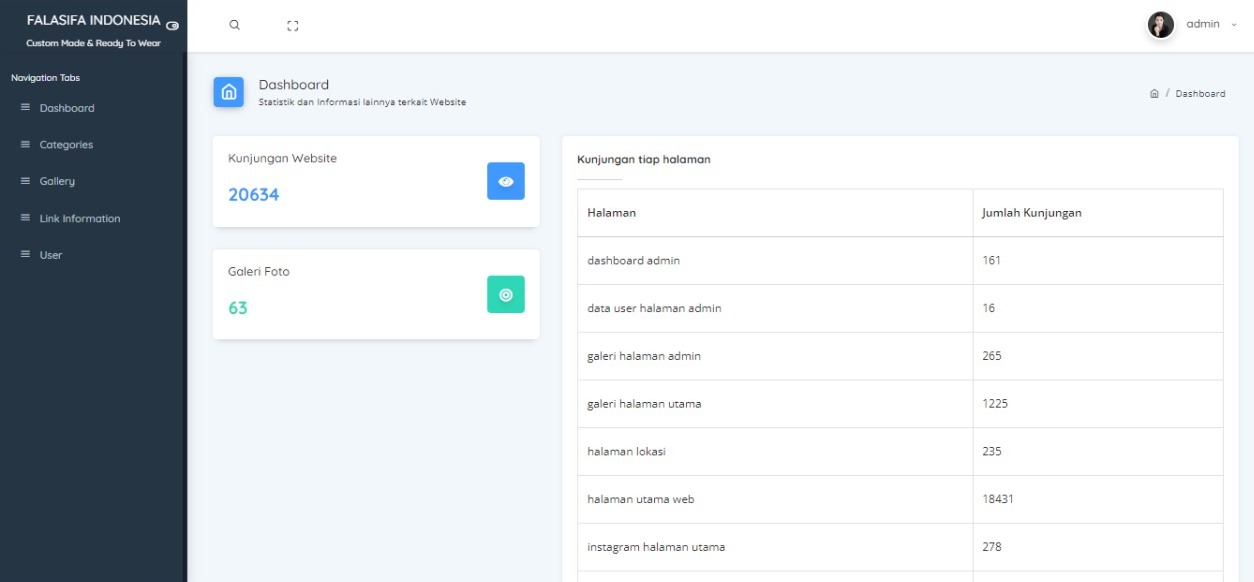
Task: Click the value 18431 in table
Action: [998, 499]
